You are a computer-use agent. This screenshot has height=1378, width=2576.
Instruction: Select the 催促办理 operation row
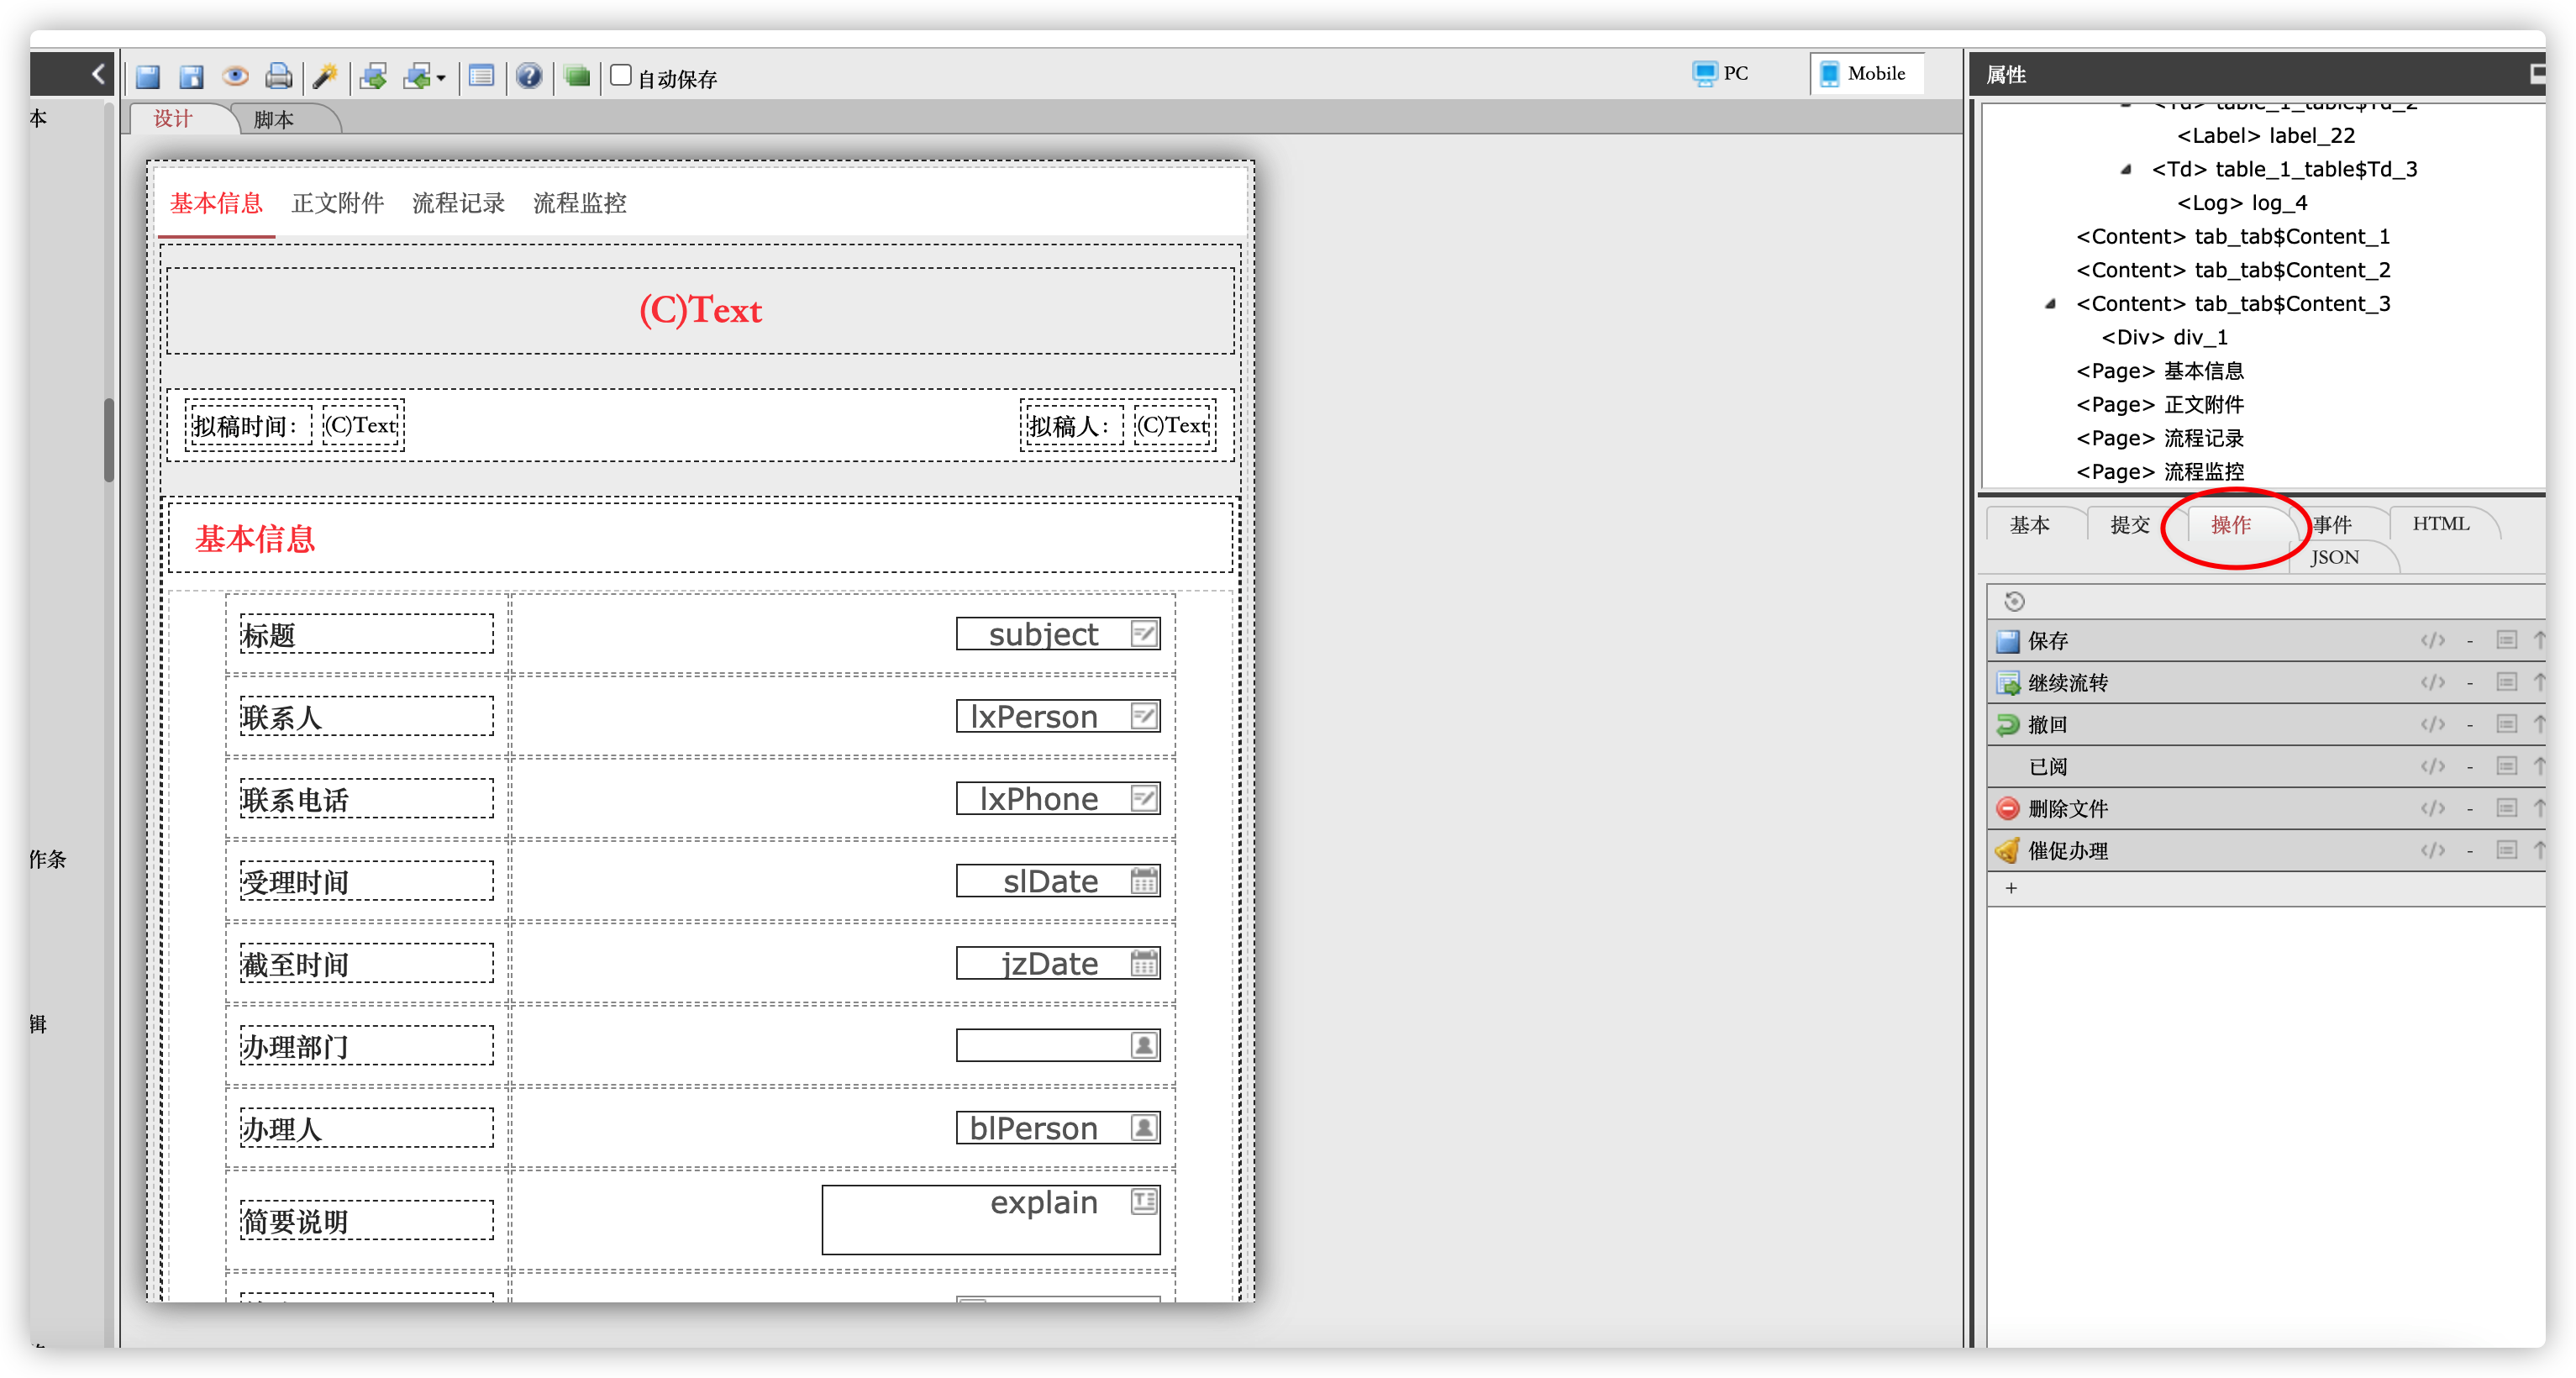tap(2266, 851)
